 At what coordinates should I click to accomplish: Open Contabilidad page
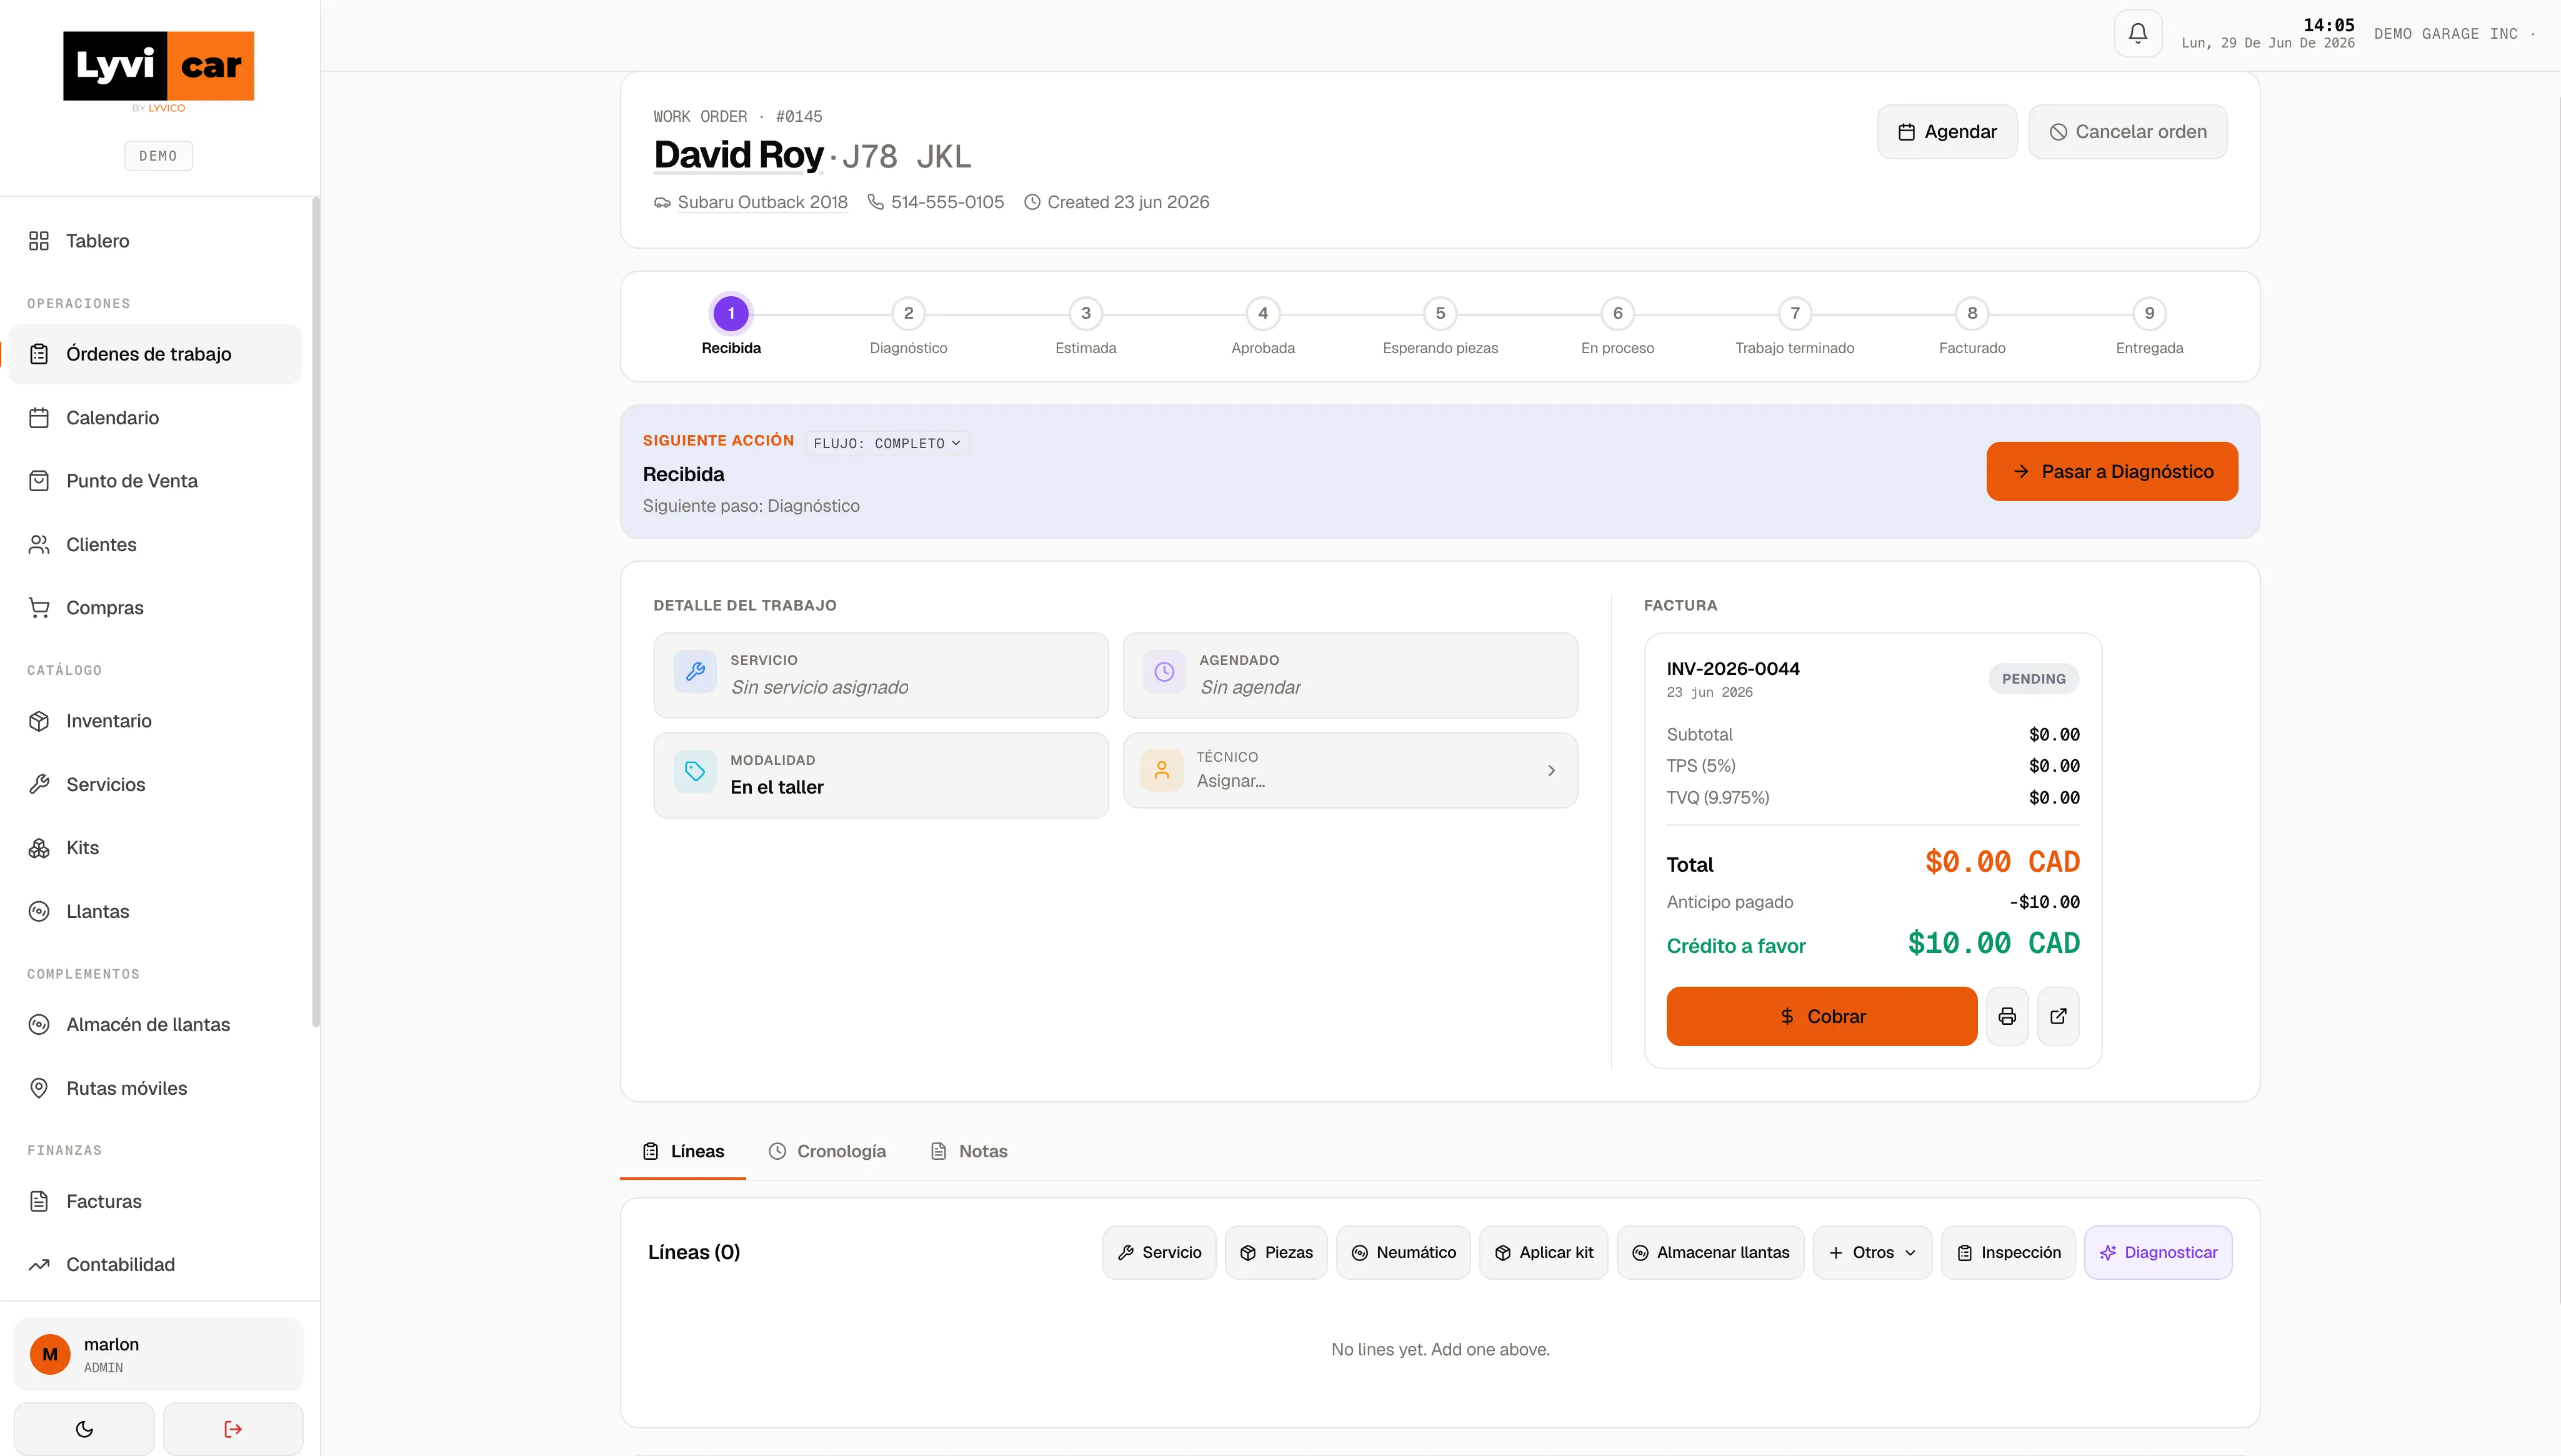coord(155,1265)
